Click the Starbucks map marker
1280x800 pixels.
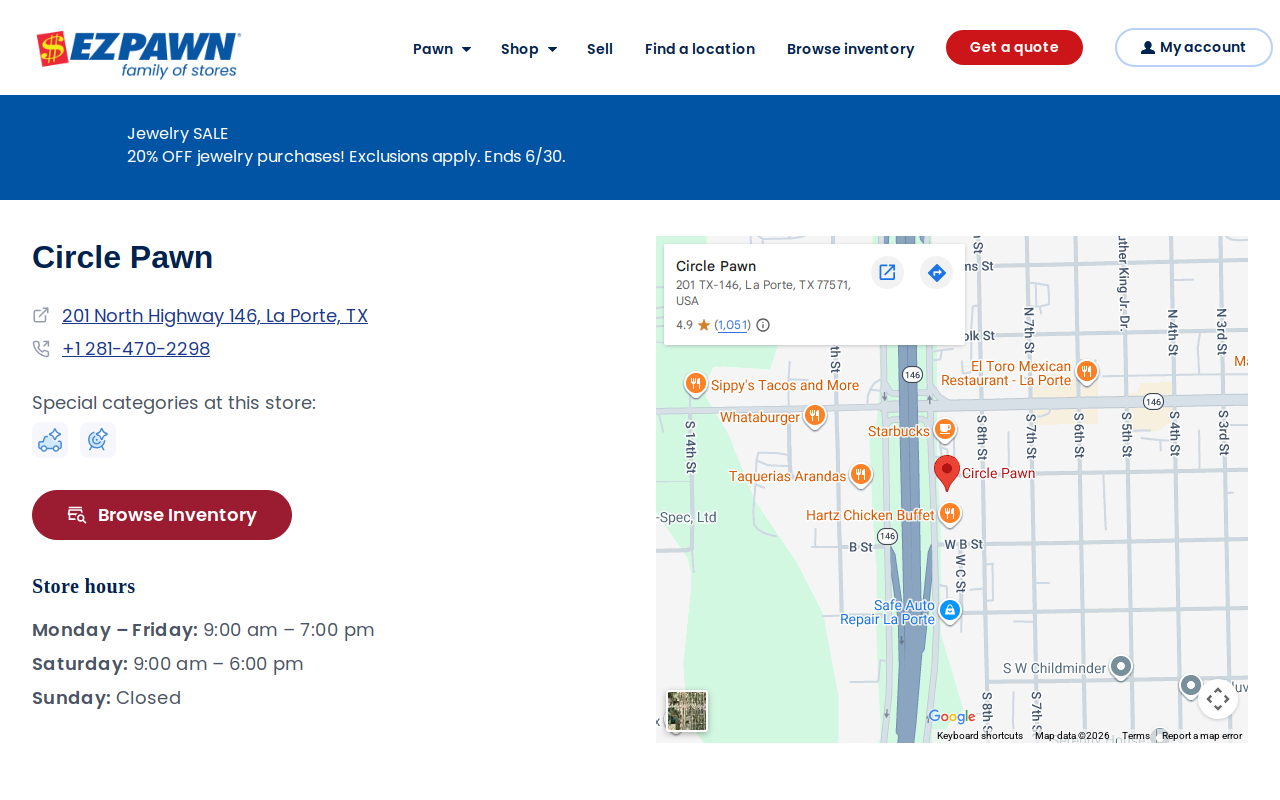pyautogui.click(x=944, y=430)
